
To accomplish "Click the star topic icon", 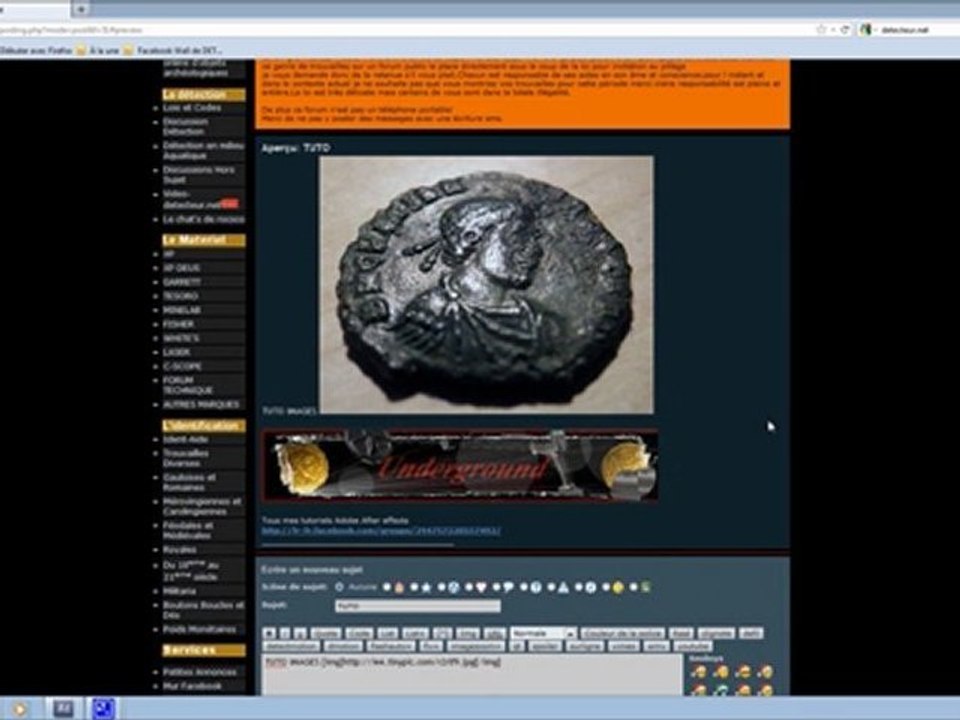I will (426, 588).
